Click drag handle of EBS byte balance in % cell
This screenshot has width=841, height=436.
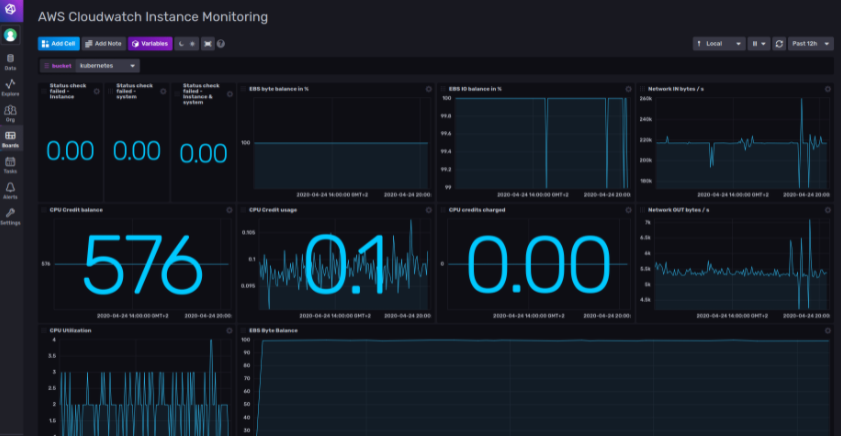pyautogui.click(x=244, y=89)
